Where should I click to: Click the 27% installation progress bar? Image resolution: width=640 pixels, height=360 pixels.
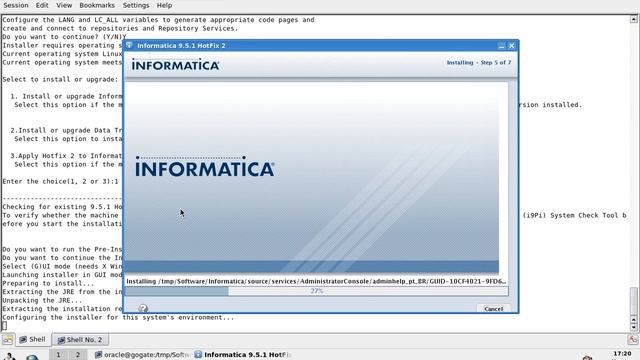click(x=317, y=291)
